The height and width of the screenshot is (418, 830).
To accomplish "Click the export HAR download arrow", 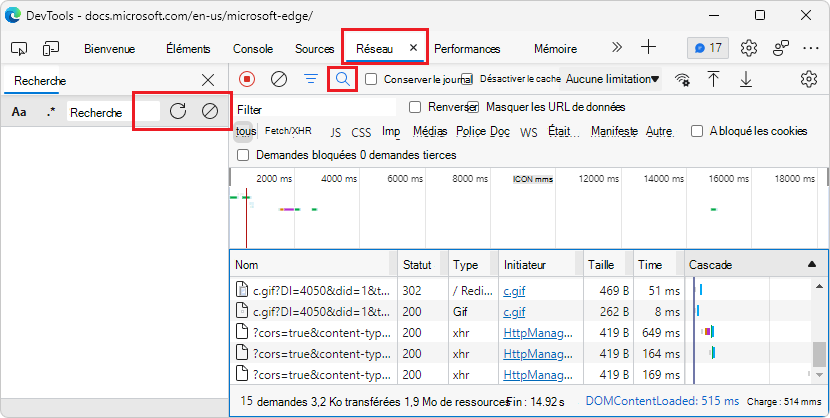I will 746,79.
